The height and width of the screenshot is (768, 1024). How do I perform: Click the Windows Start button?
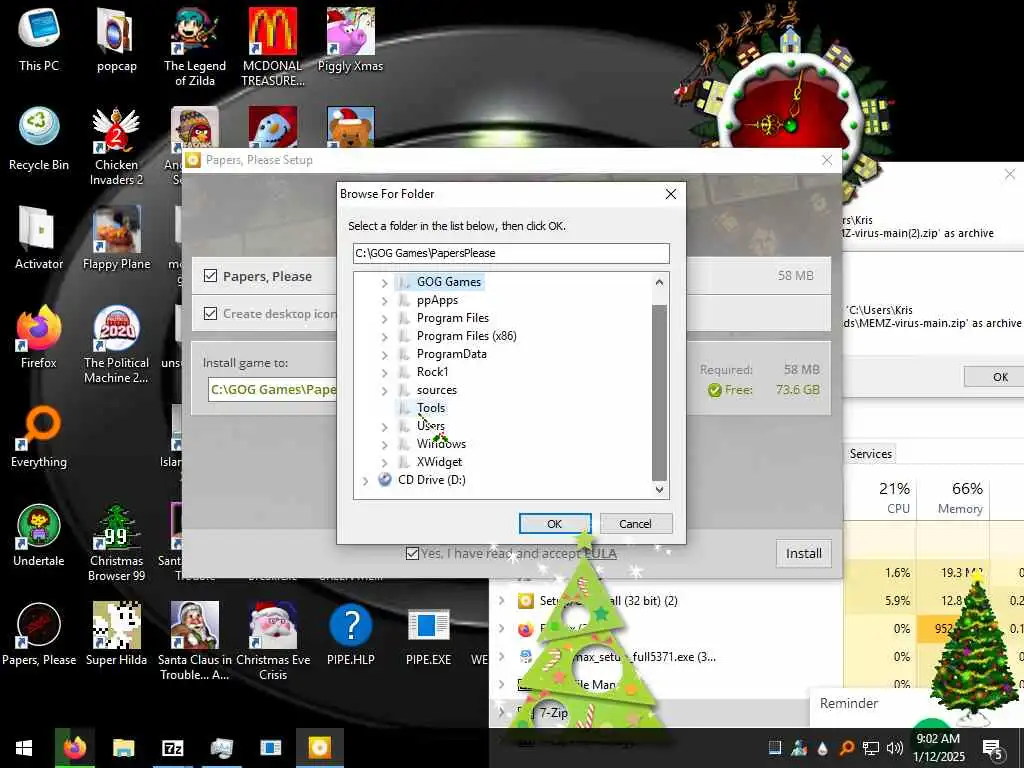24,748
